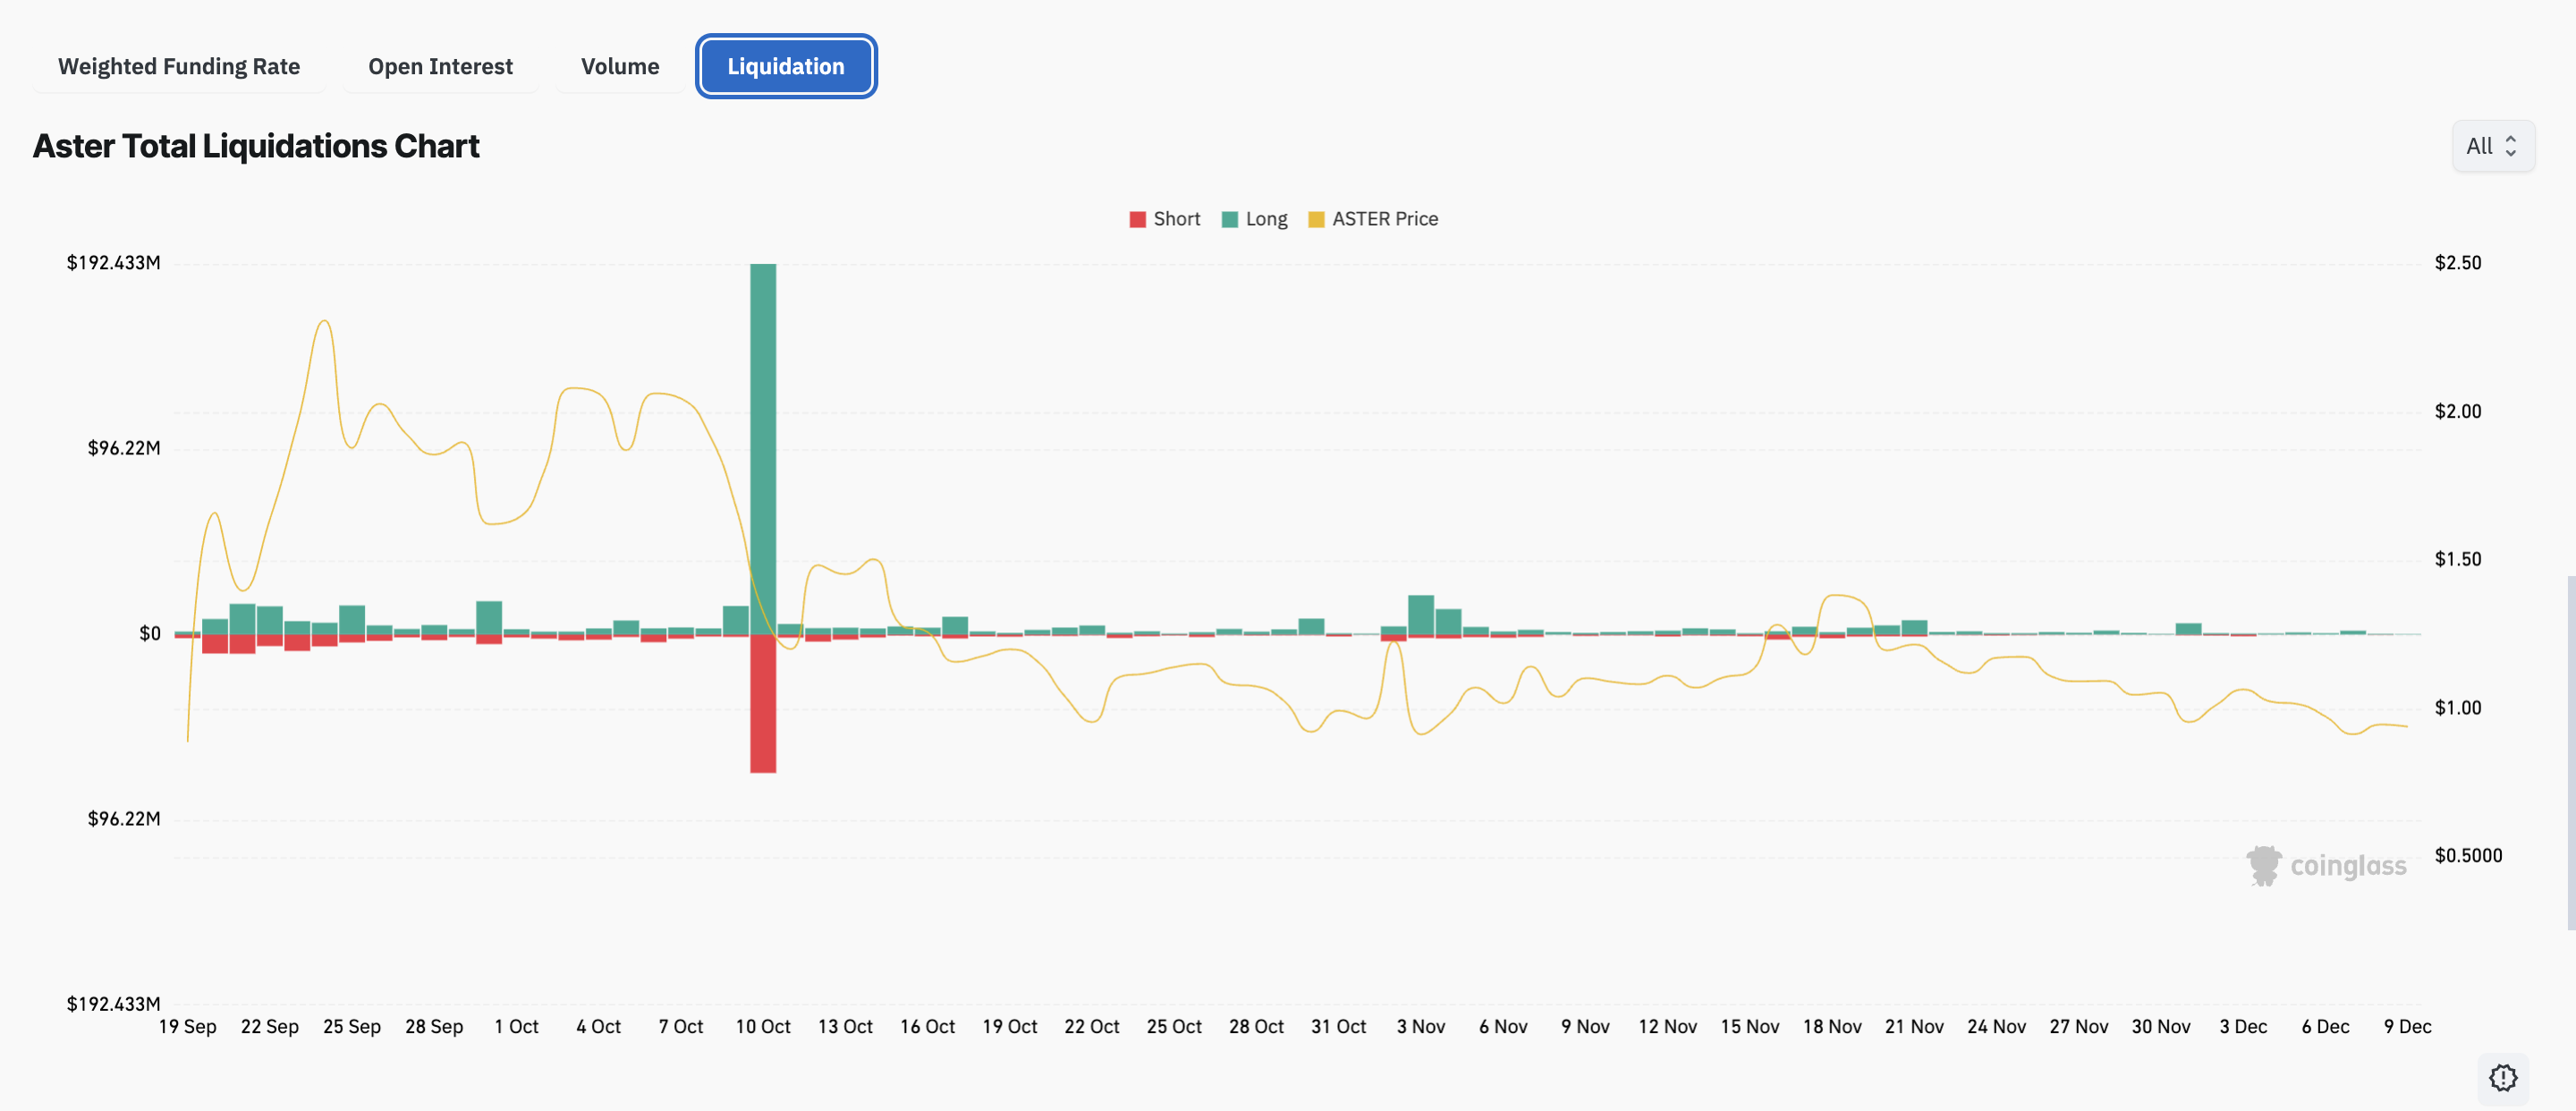Switch to Open Interest tab

tap(440, 66)
